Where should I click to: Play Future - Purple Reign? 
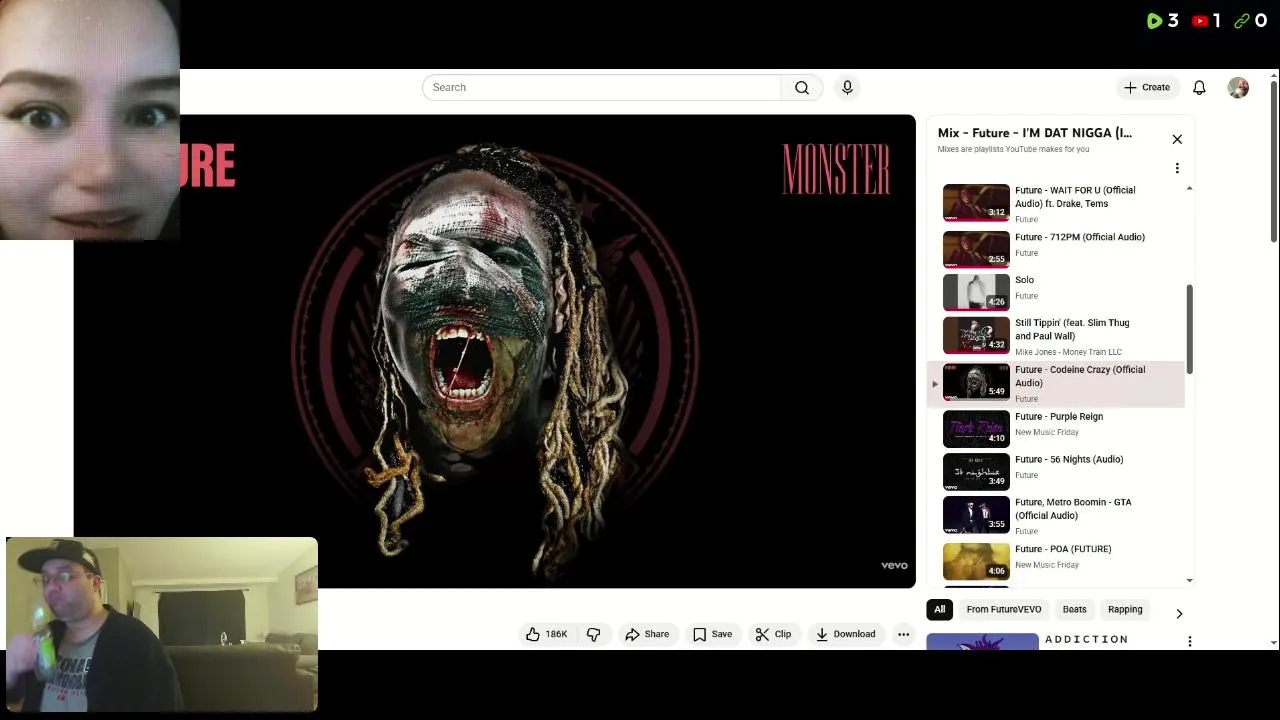point(1059,416)
